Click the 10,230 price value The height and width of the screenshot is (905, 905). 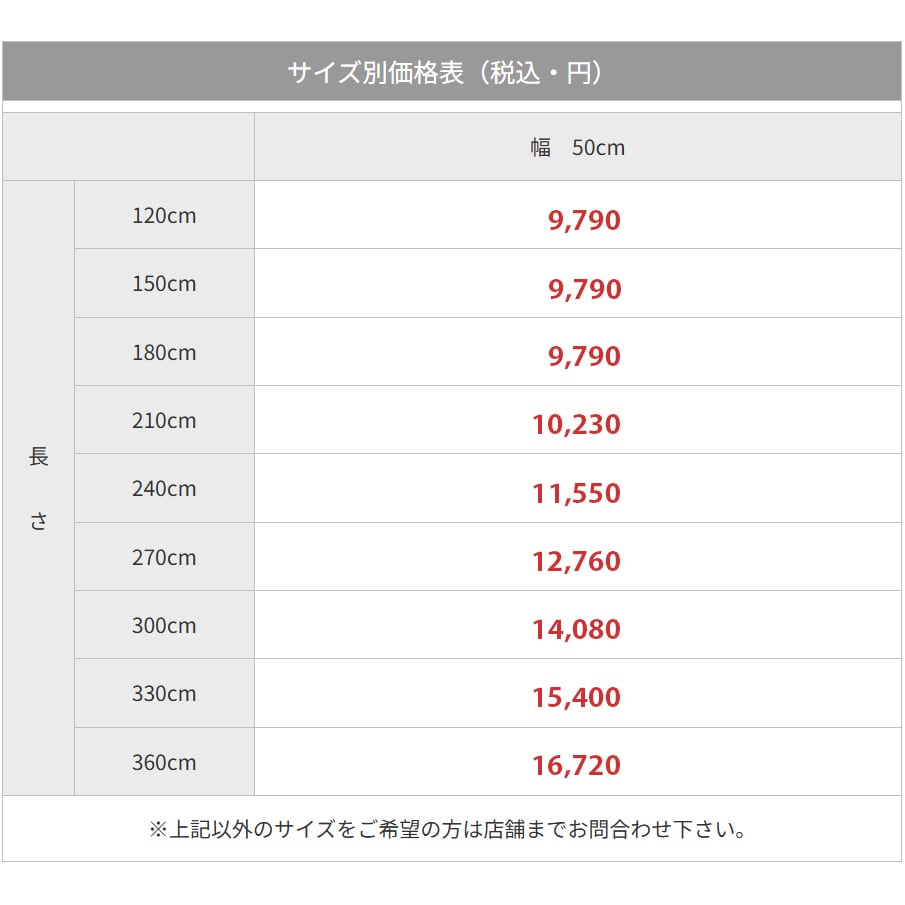[576, 425]
